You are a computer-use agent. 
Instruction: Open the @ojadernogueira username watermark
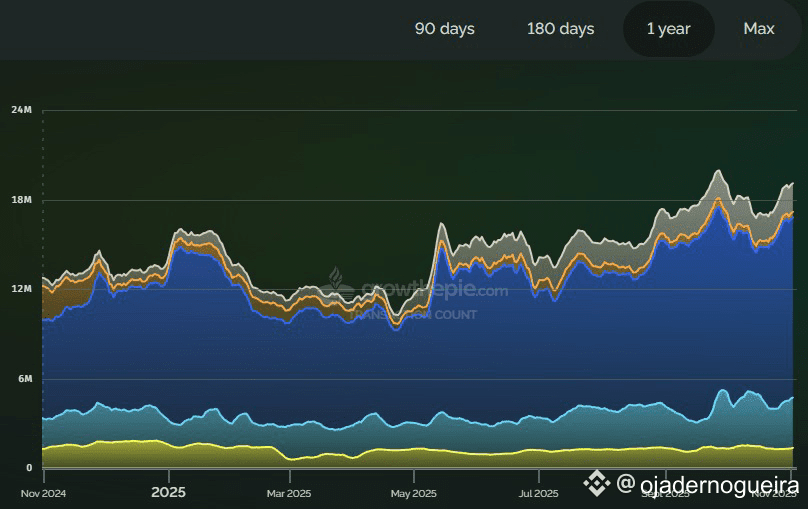click(x=708, y=485)
